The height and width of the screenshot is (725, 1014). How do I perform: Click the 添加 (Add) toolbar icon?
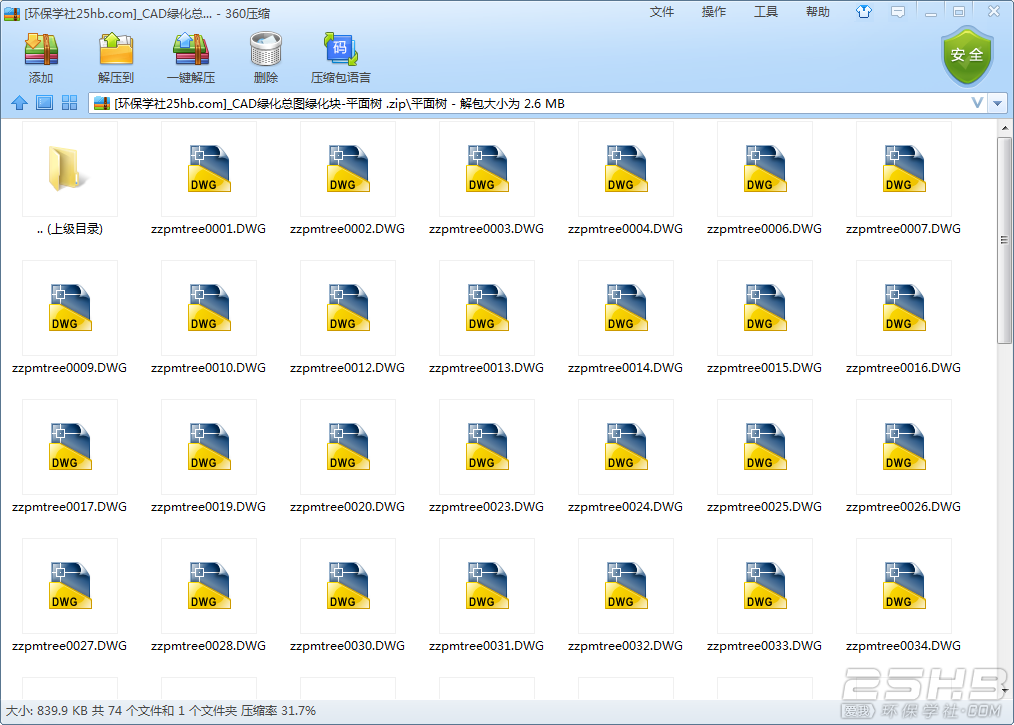tap(41, 49)
